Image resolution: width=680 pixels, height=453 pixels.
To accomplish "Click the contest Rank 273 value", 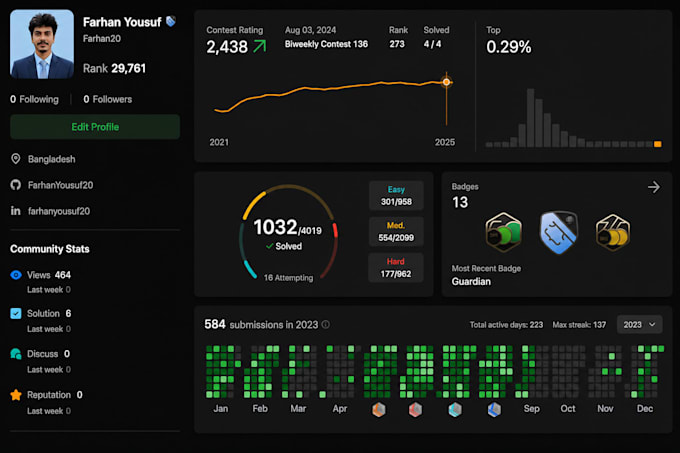I will (x=397, y=44).
